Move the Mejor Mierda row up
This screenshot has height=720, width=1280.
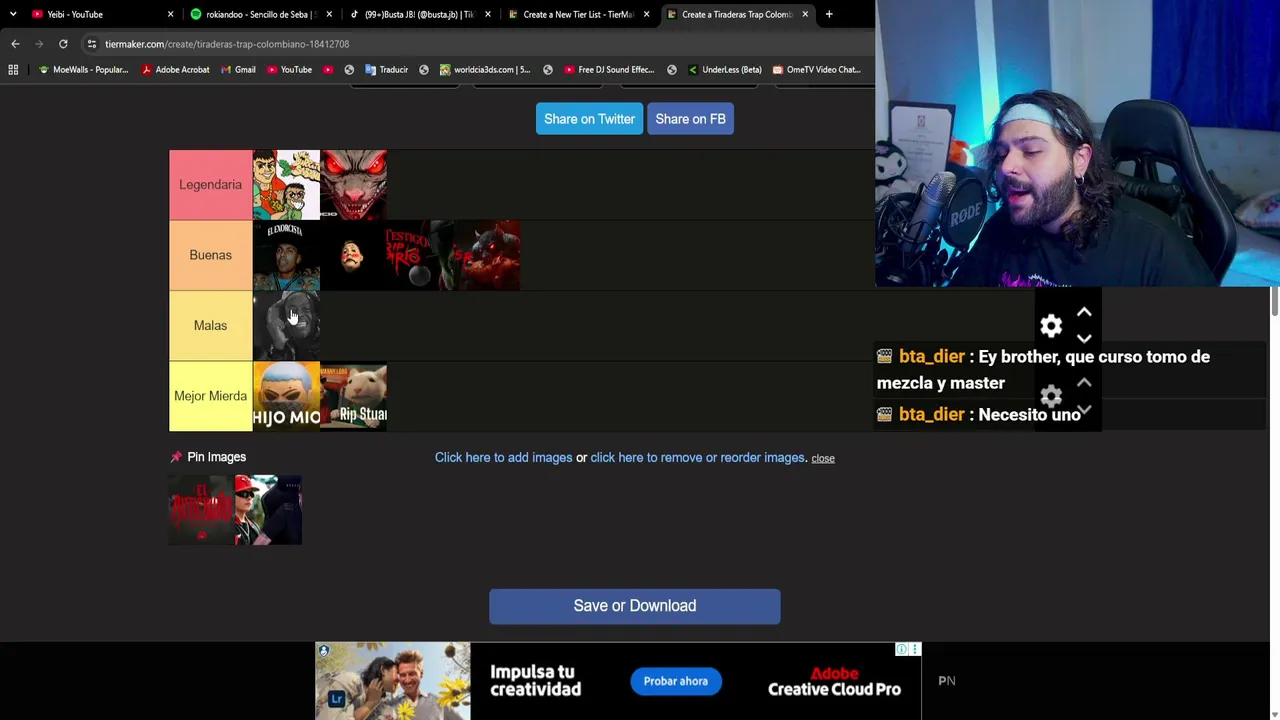tap(1084, 383)
